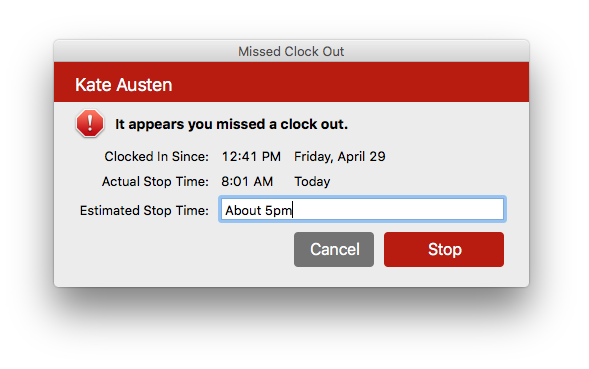Click the missed clock out message text
Viewport: 589px width, 369px height.
click(x=231, y=124)
